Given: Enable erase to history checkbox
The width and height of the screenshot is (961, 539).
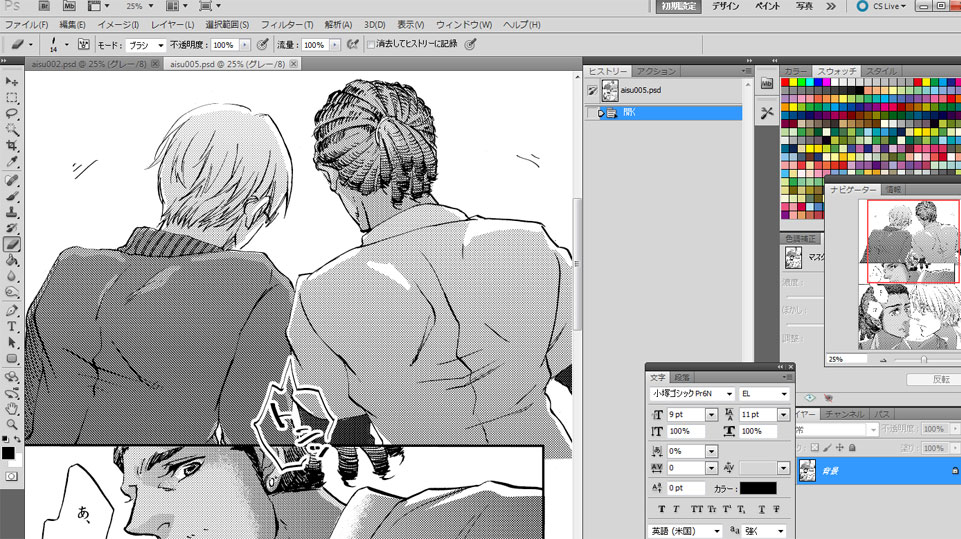Looking at the screenshot, I should pos(371,44).
